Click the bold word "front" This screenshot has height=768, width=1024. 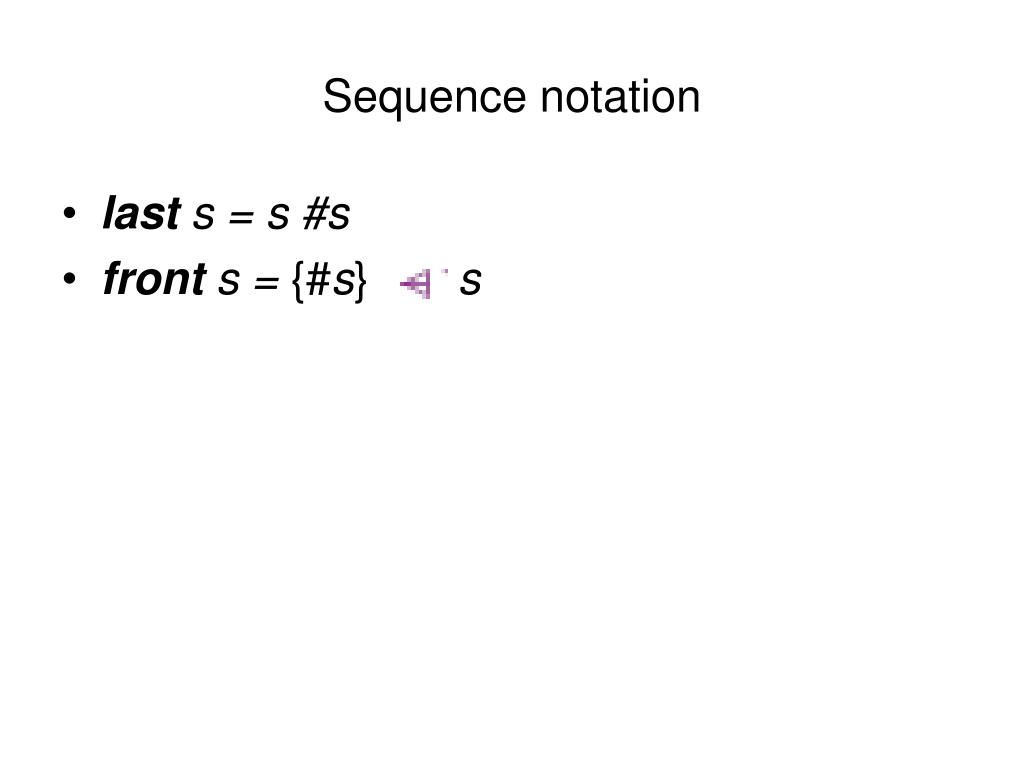(155, 279)
